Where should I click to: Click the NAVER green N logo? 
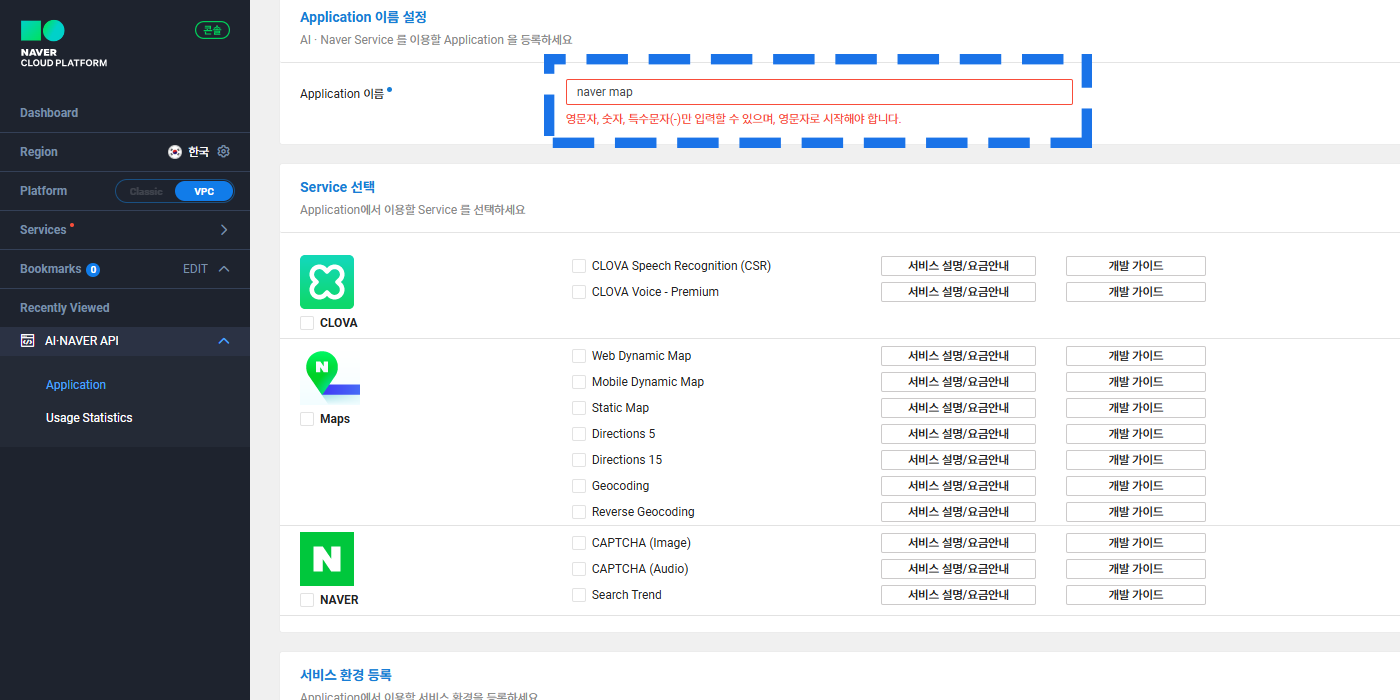(327, 559)
